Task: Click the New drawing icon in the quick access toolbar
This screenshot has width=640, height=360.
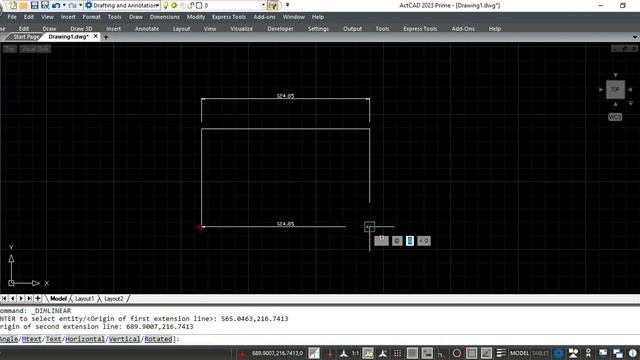Action: tap(13, 5)
